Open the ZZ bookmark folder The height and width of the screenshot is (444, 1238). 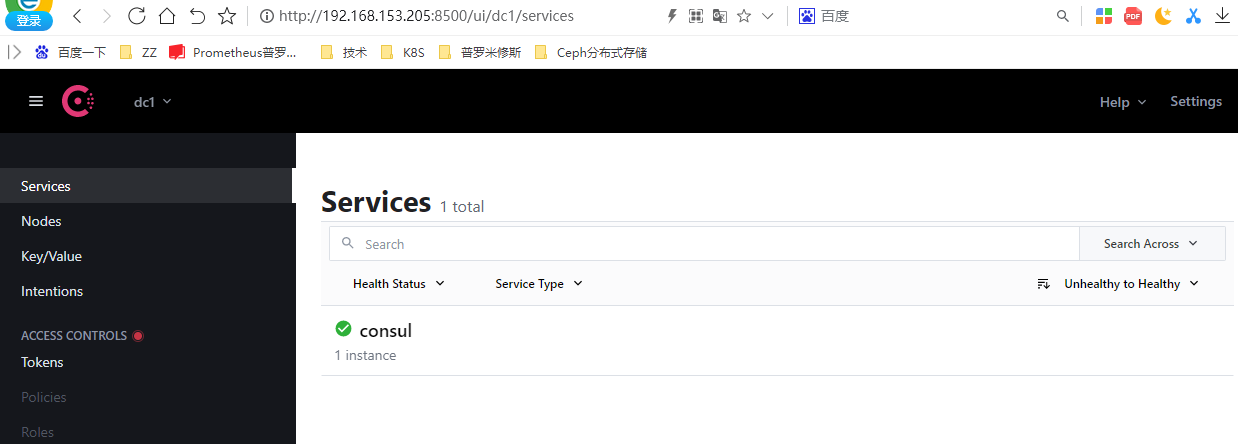click(138, 52)
